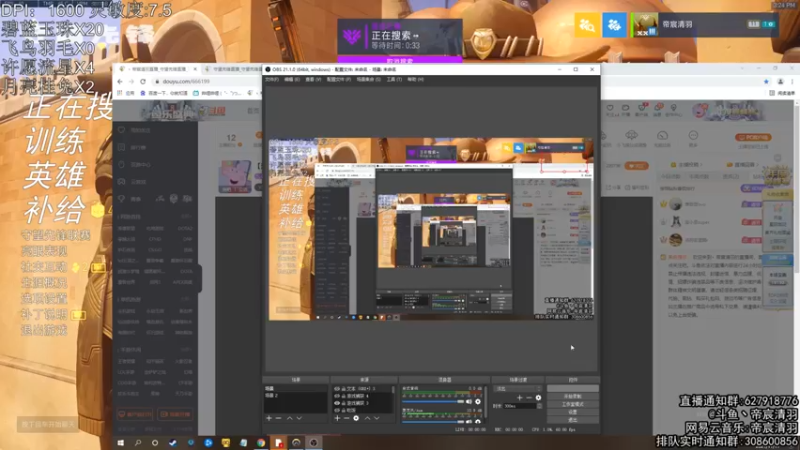Toggle visibility of fourth source row
Screen dimensions: 800x450
(337, 410)
